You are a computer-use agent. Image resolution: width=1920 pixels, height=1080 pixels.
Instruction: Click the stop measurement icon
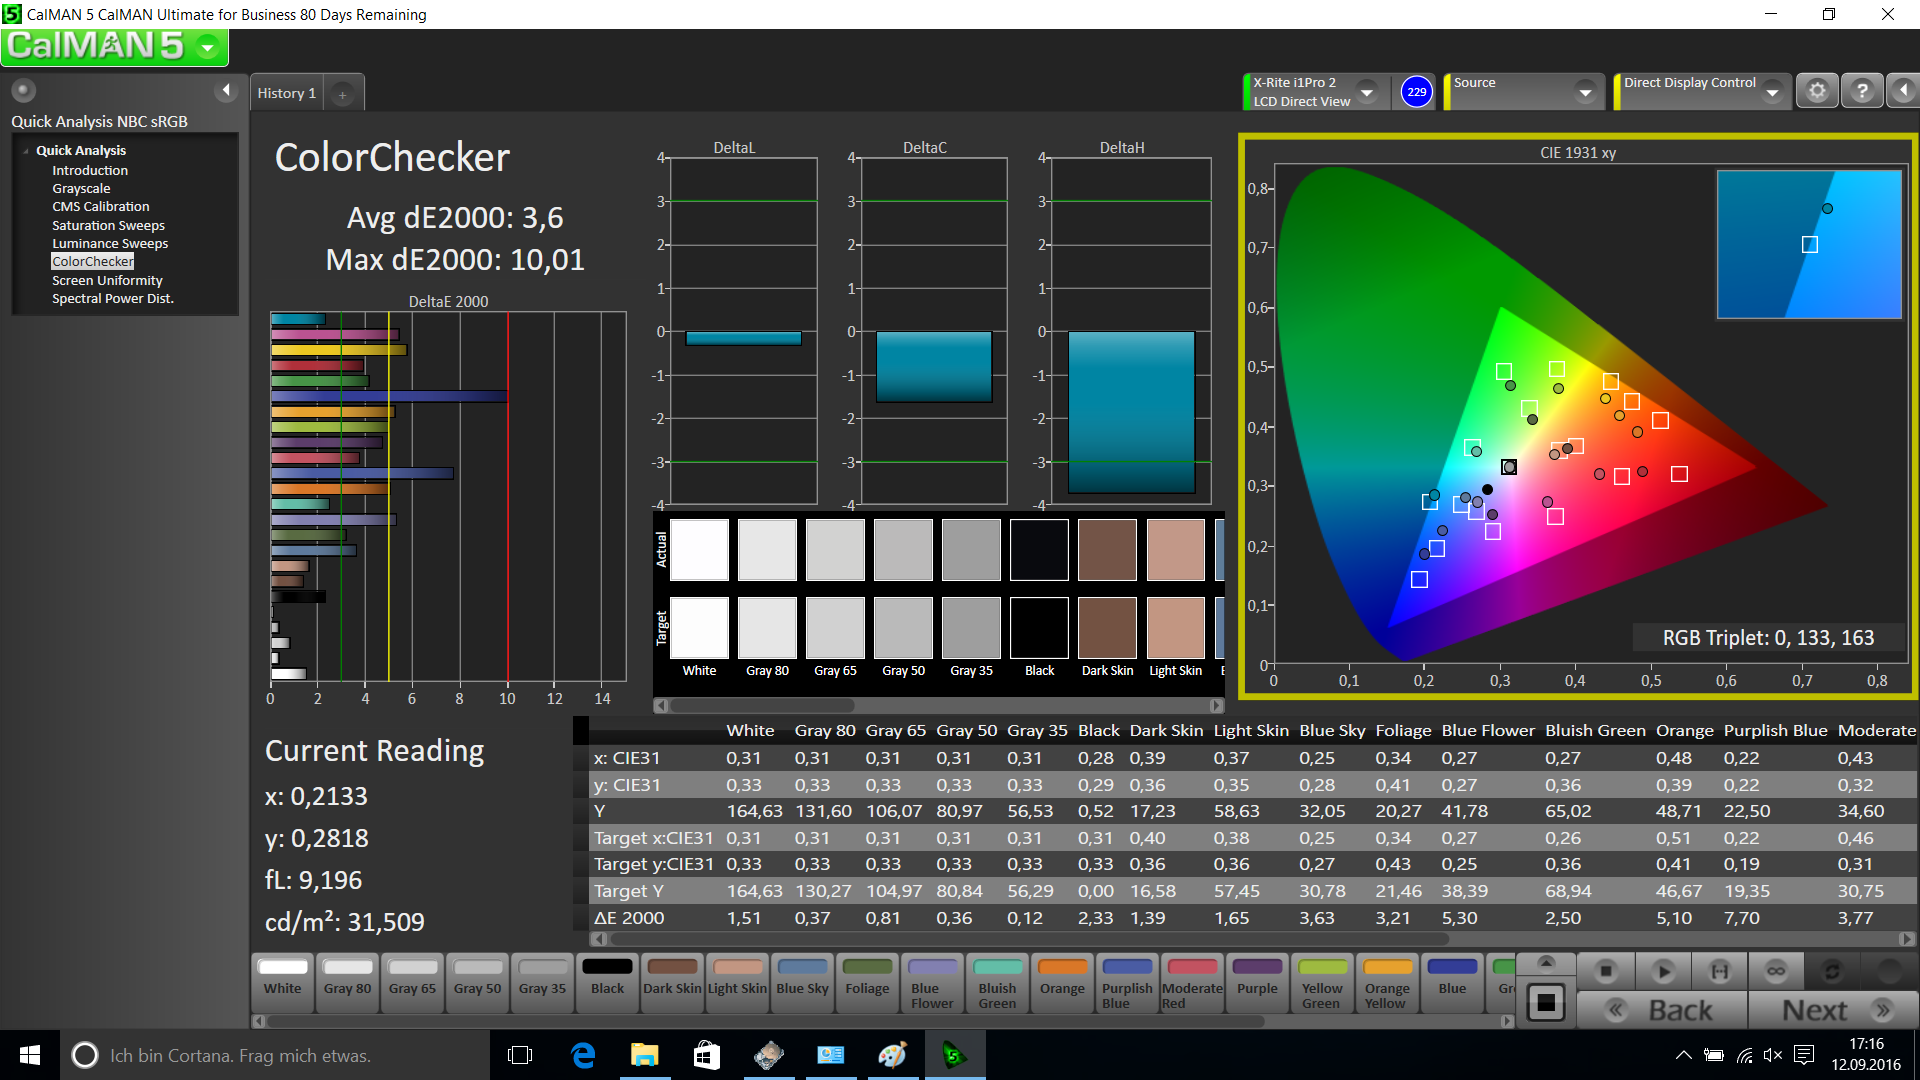(1606, 970)
